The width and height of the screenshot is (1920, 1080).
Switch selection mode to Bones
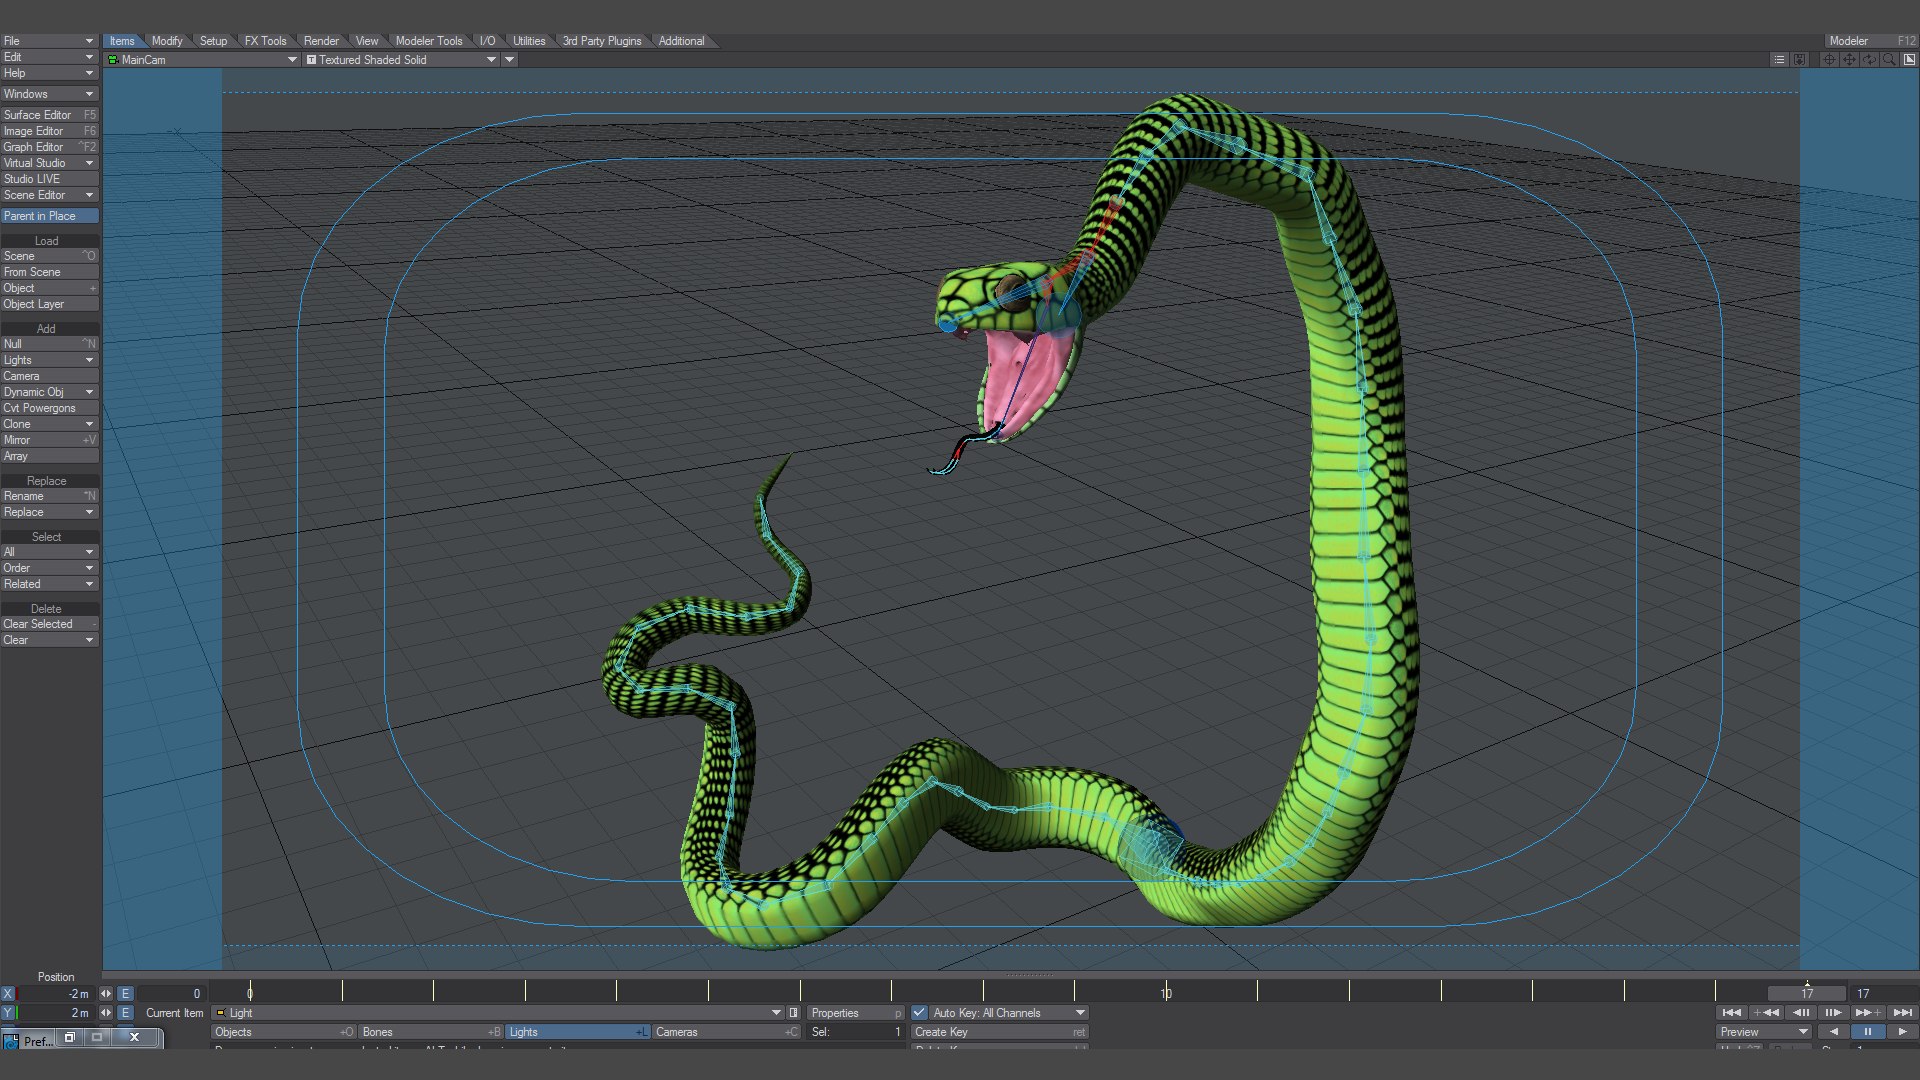point(431,1032)
